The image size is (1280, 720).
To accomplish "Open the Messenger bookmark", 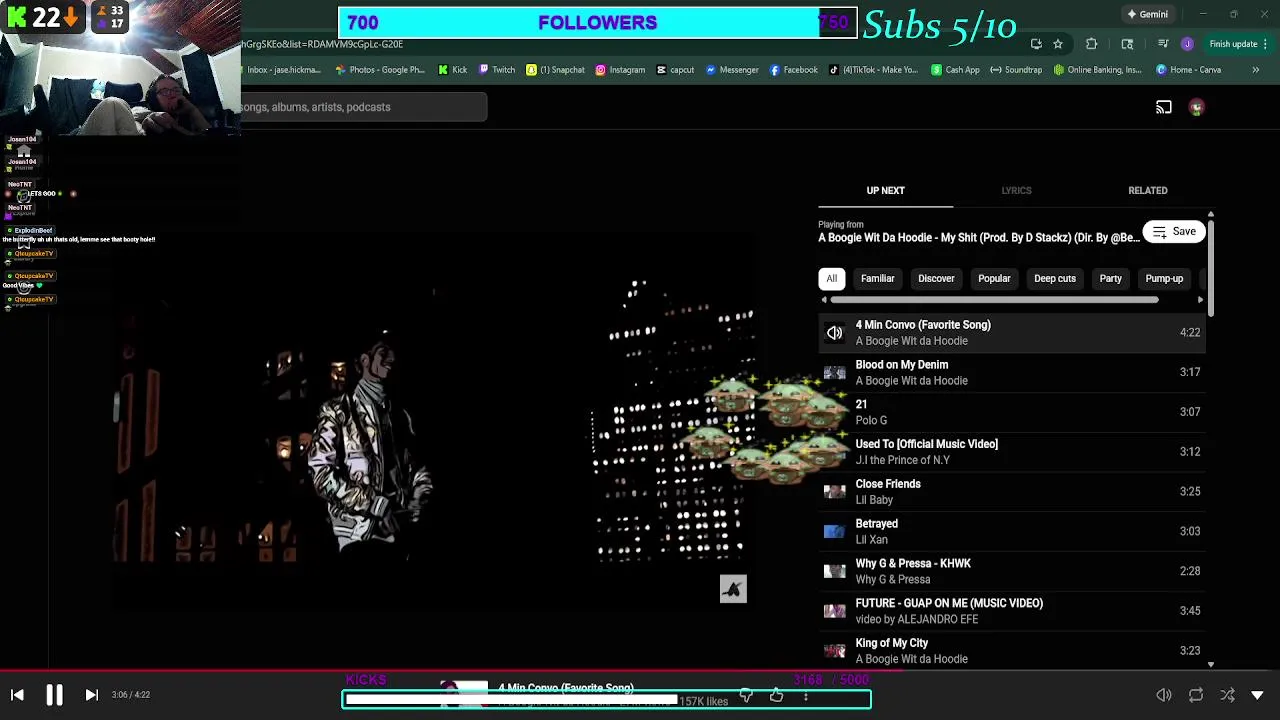I will pos(732,70).
